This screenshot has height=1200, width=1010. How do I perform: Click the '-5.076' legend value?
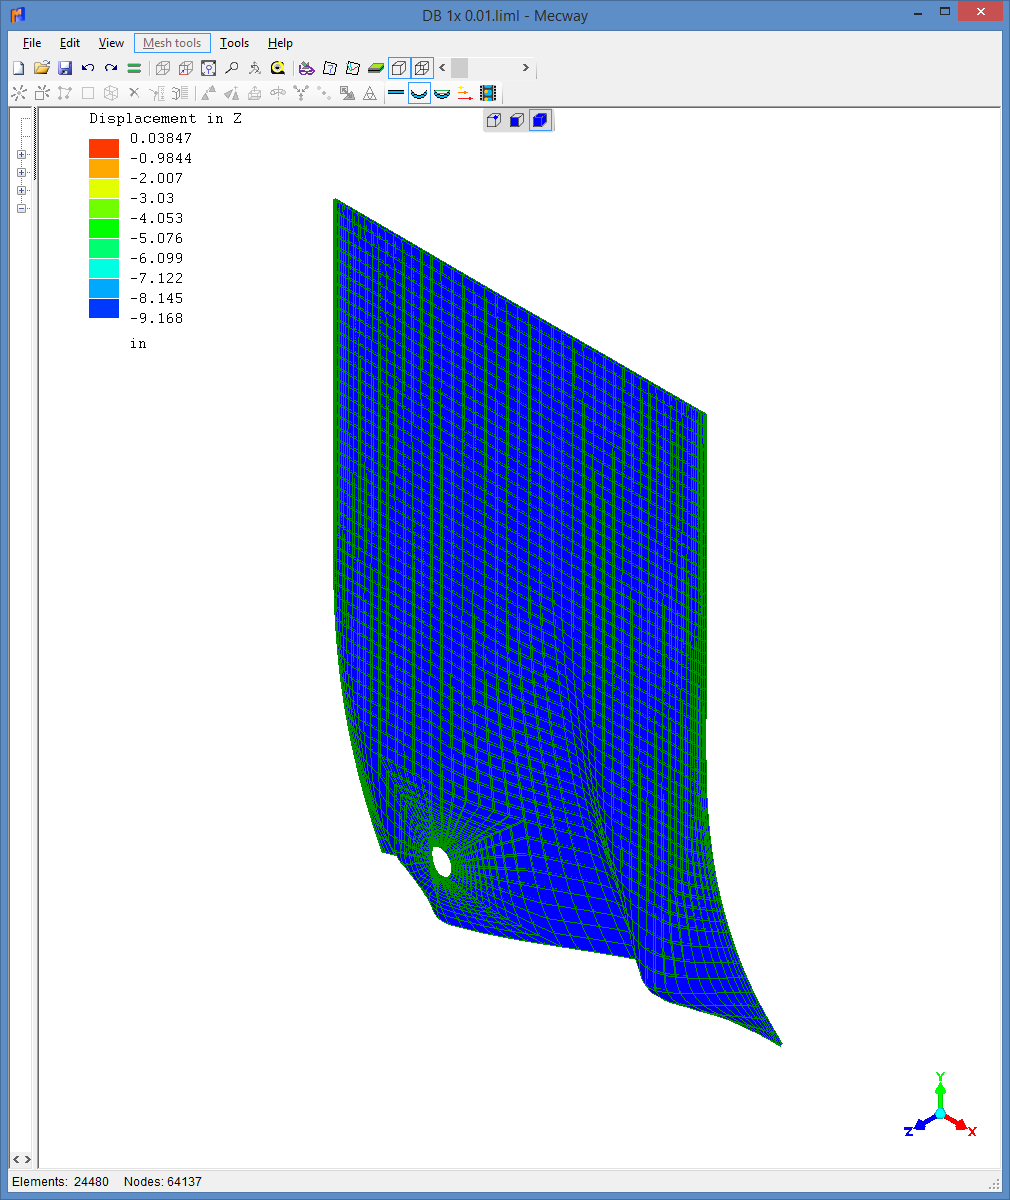[x=157, y=238]
